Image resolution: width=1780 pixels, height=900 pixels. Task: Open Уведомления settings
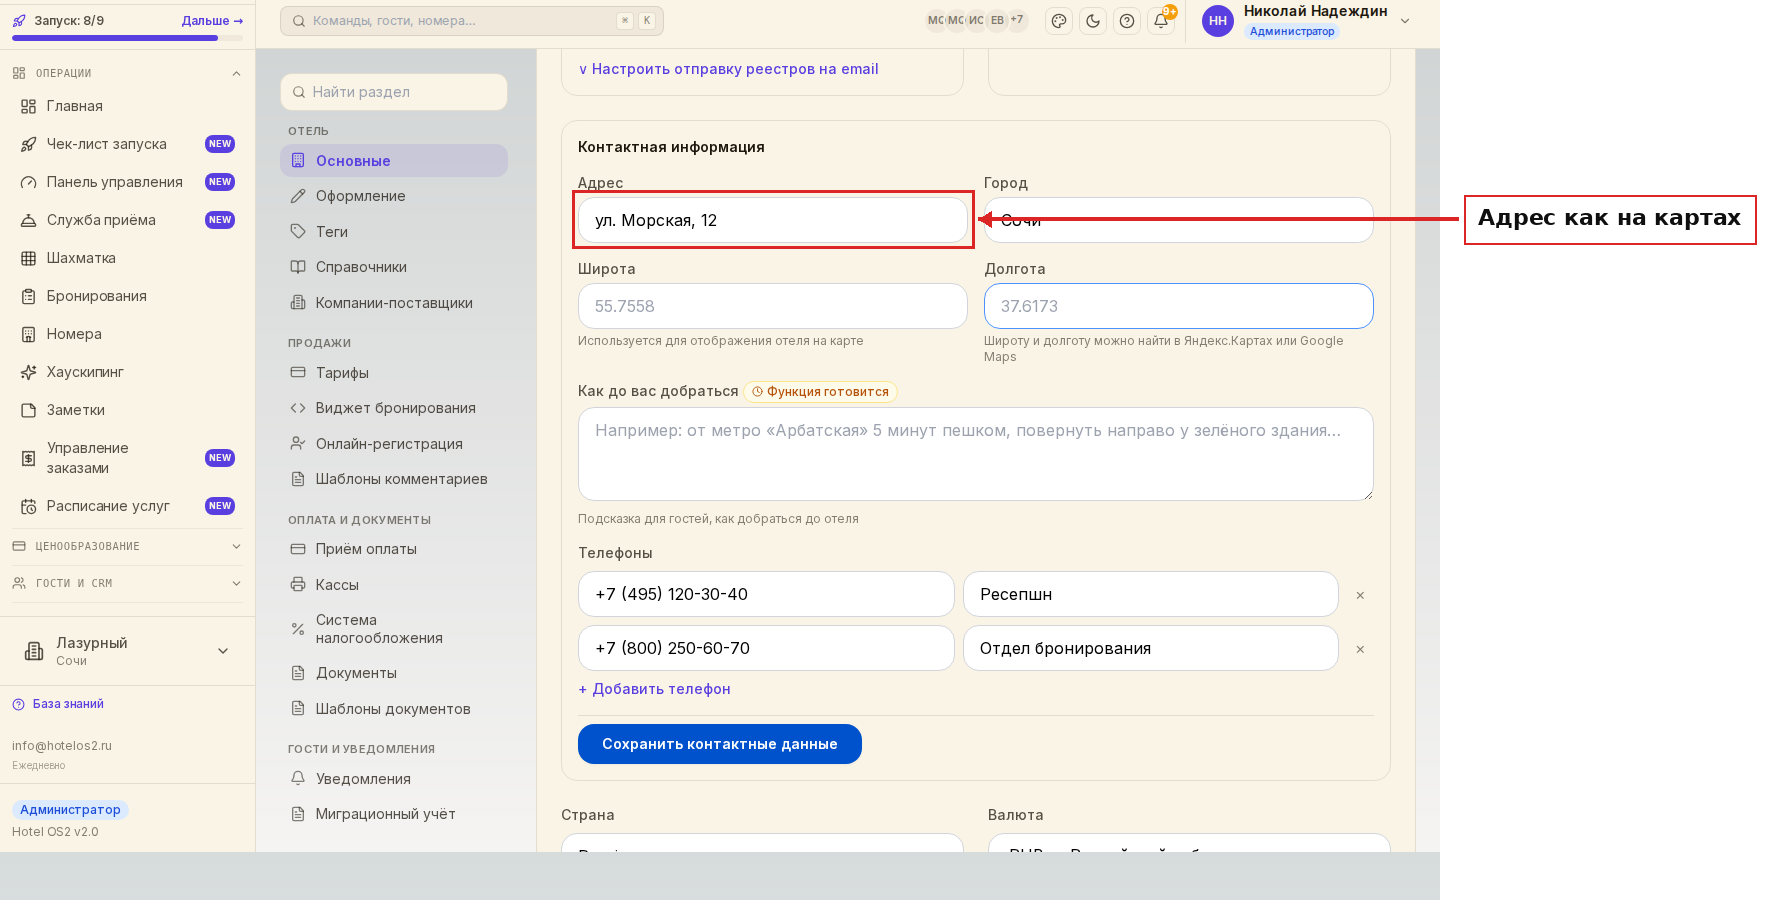(394, 779)
